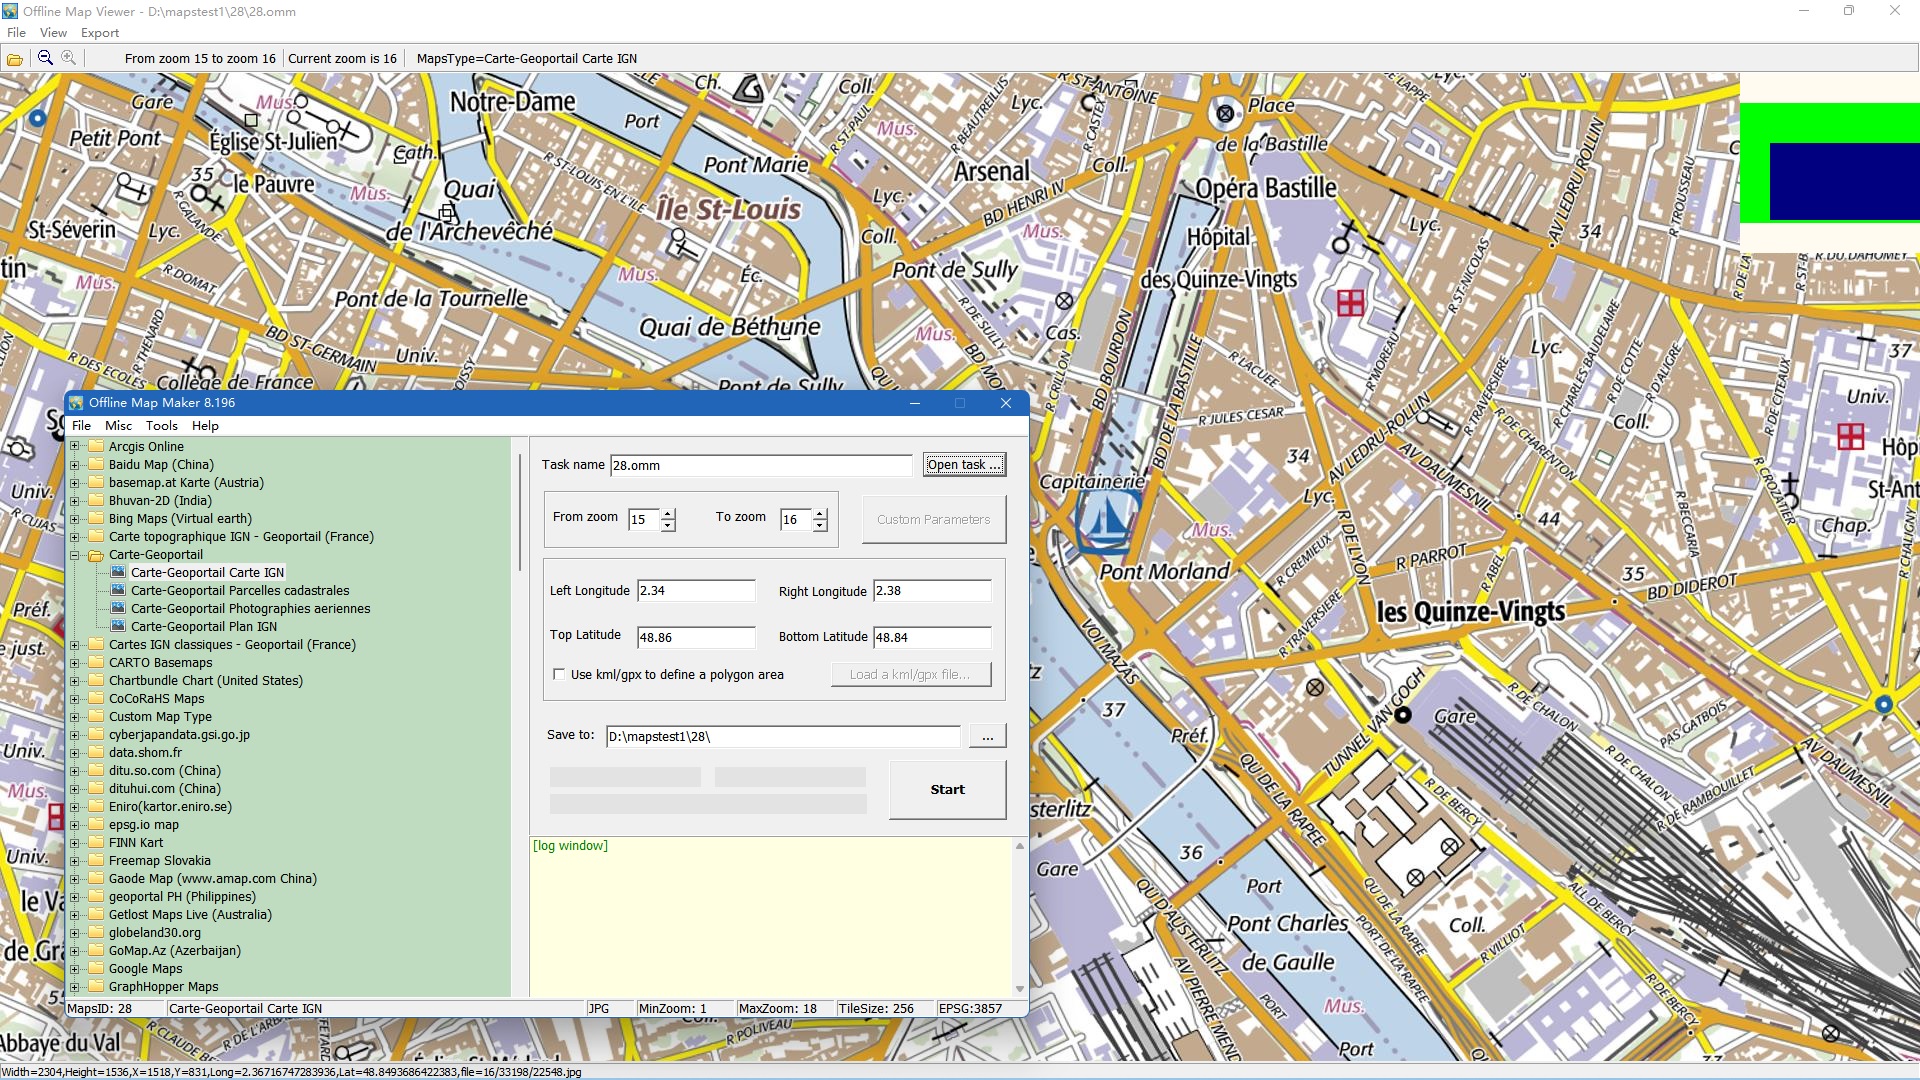Click the Open task button
The width and height of the screenshot is (1920, 1080).
point(963,465)
